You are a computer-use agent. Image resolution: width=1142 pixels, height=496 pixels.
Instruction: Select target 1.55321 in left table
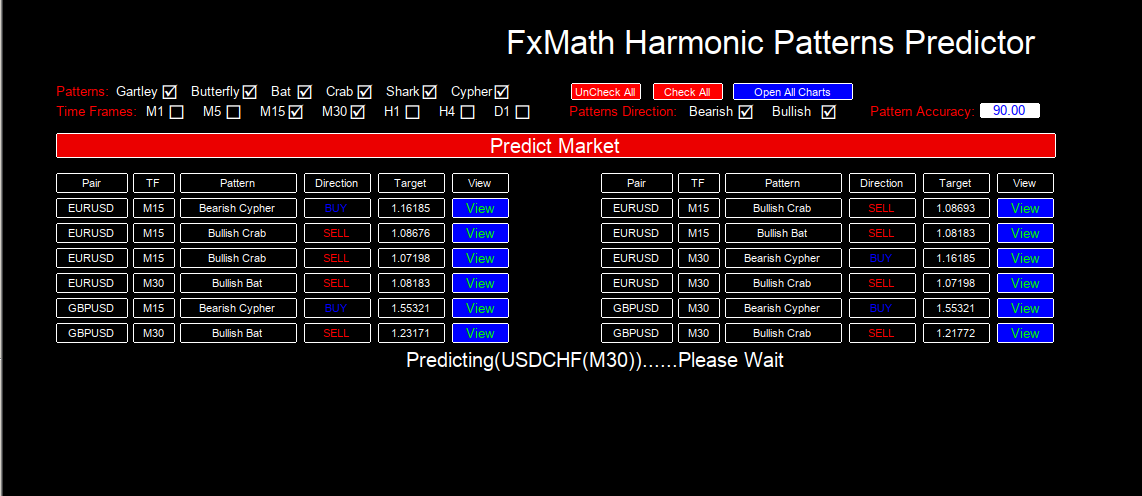pos(411,308)
